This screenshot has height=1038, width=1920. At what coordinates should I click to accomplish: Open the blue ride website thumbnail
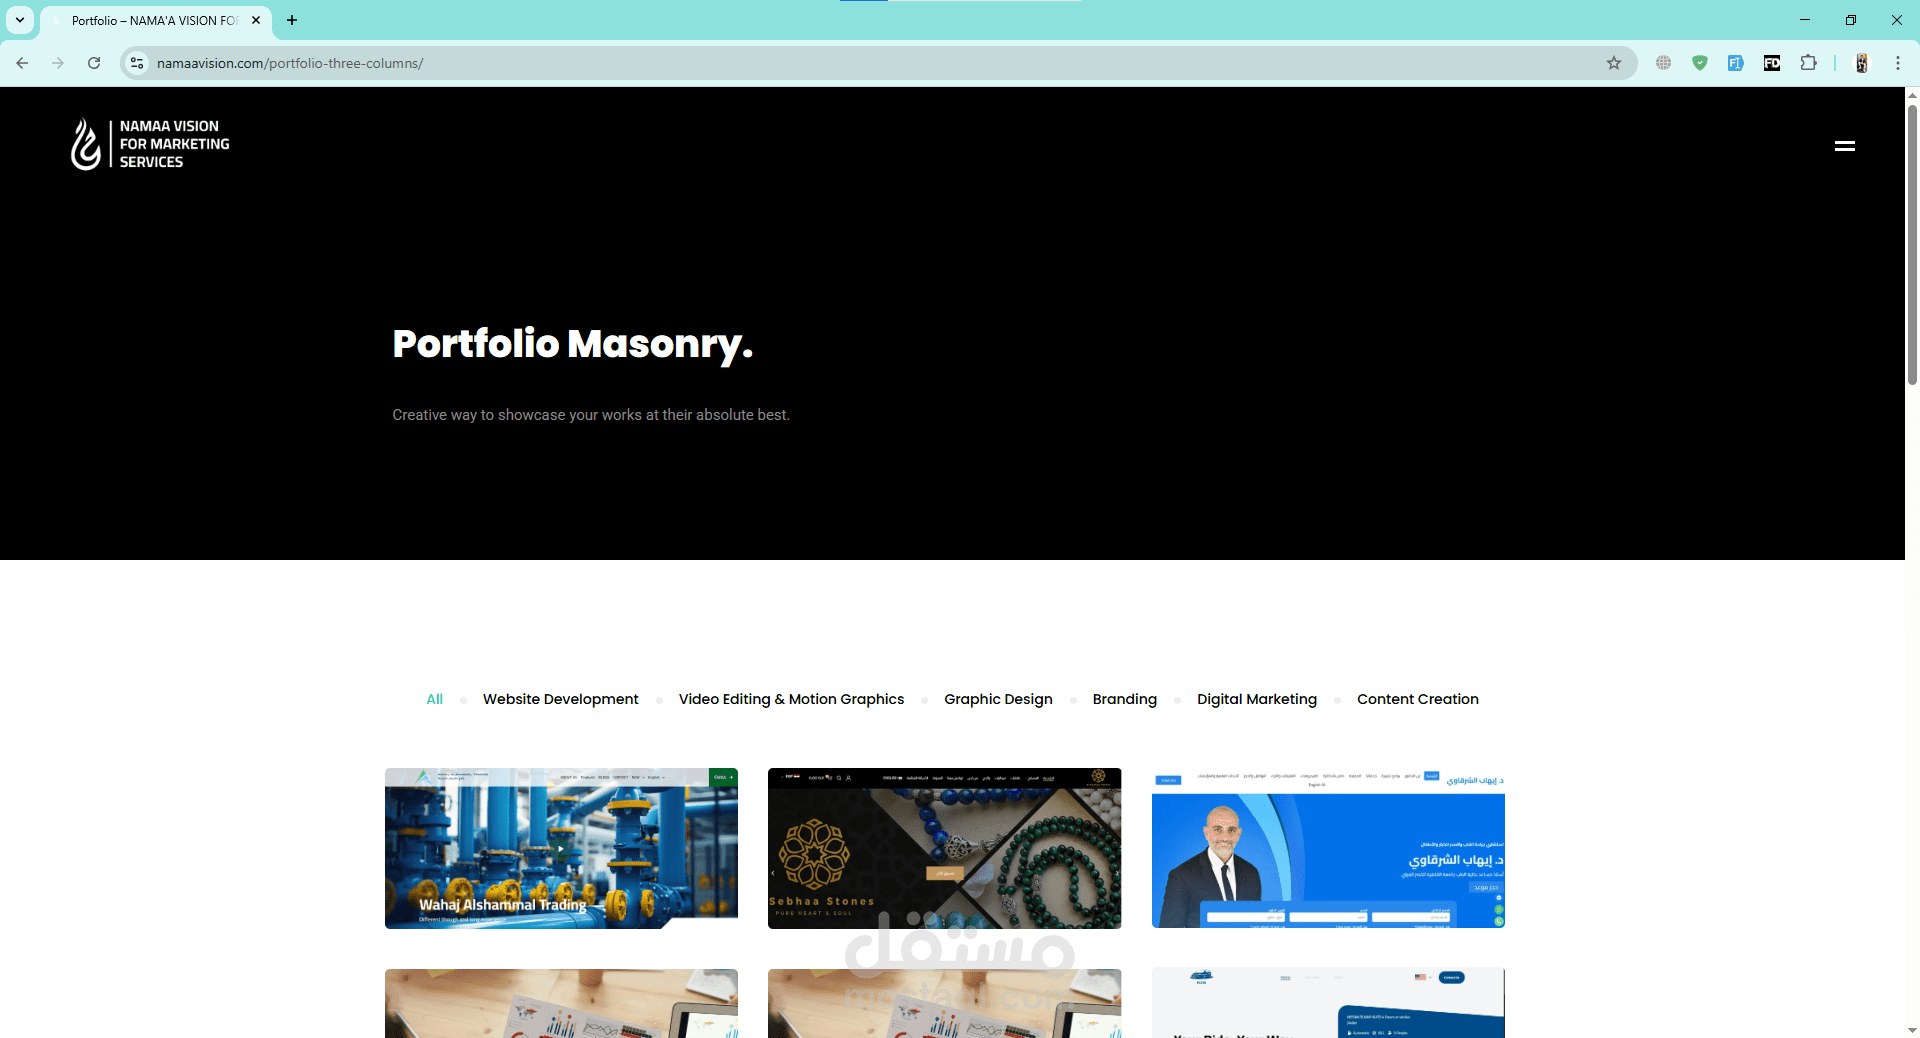(x=1328, y=1003)
